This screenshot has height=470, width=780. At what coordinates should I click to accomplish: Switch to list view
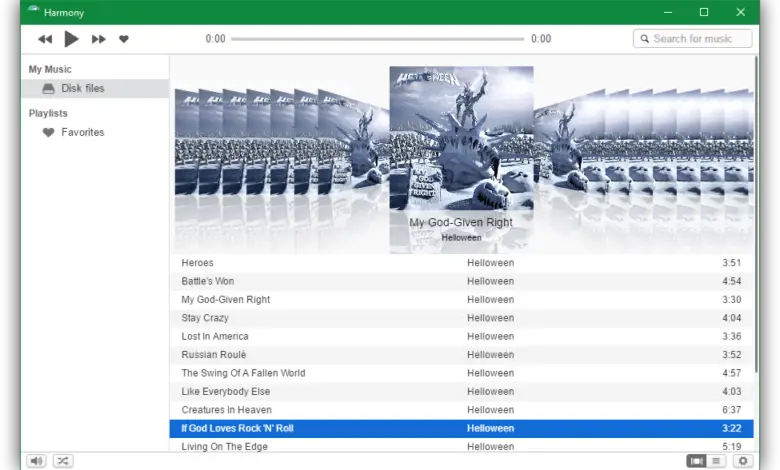[x=716, y=461]
